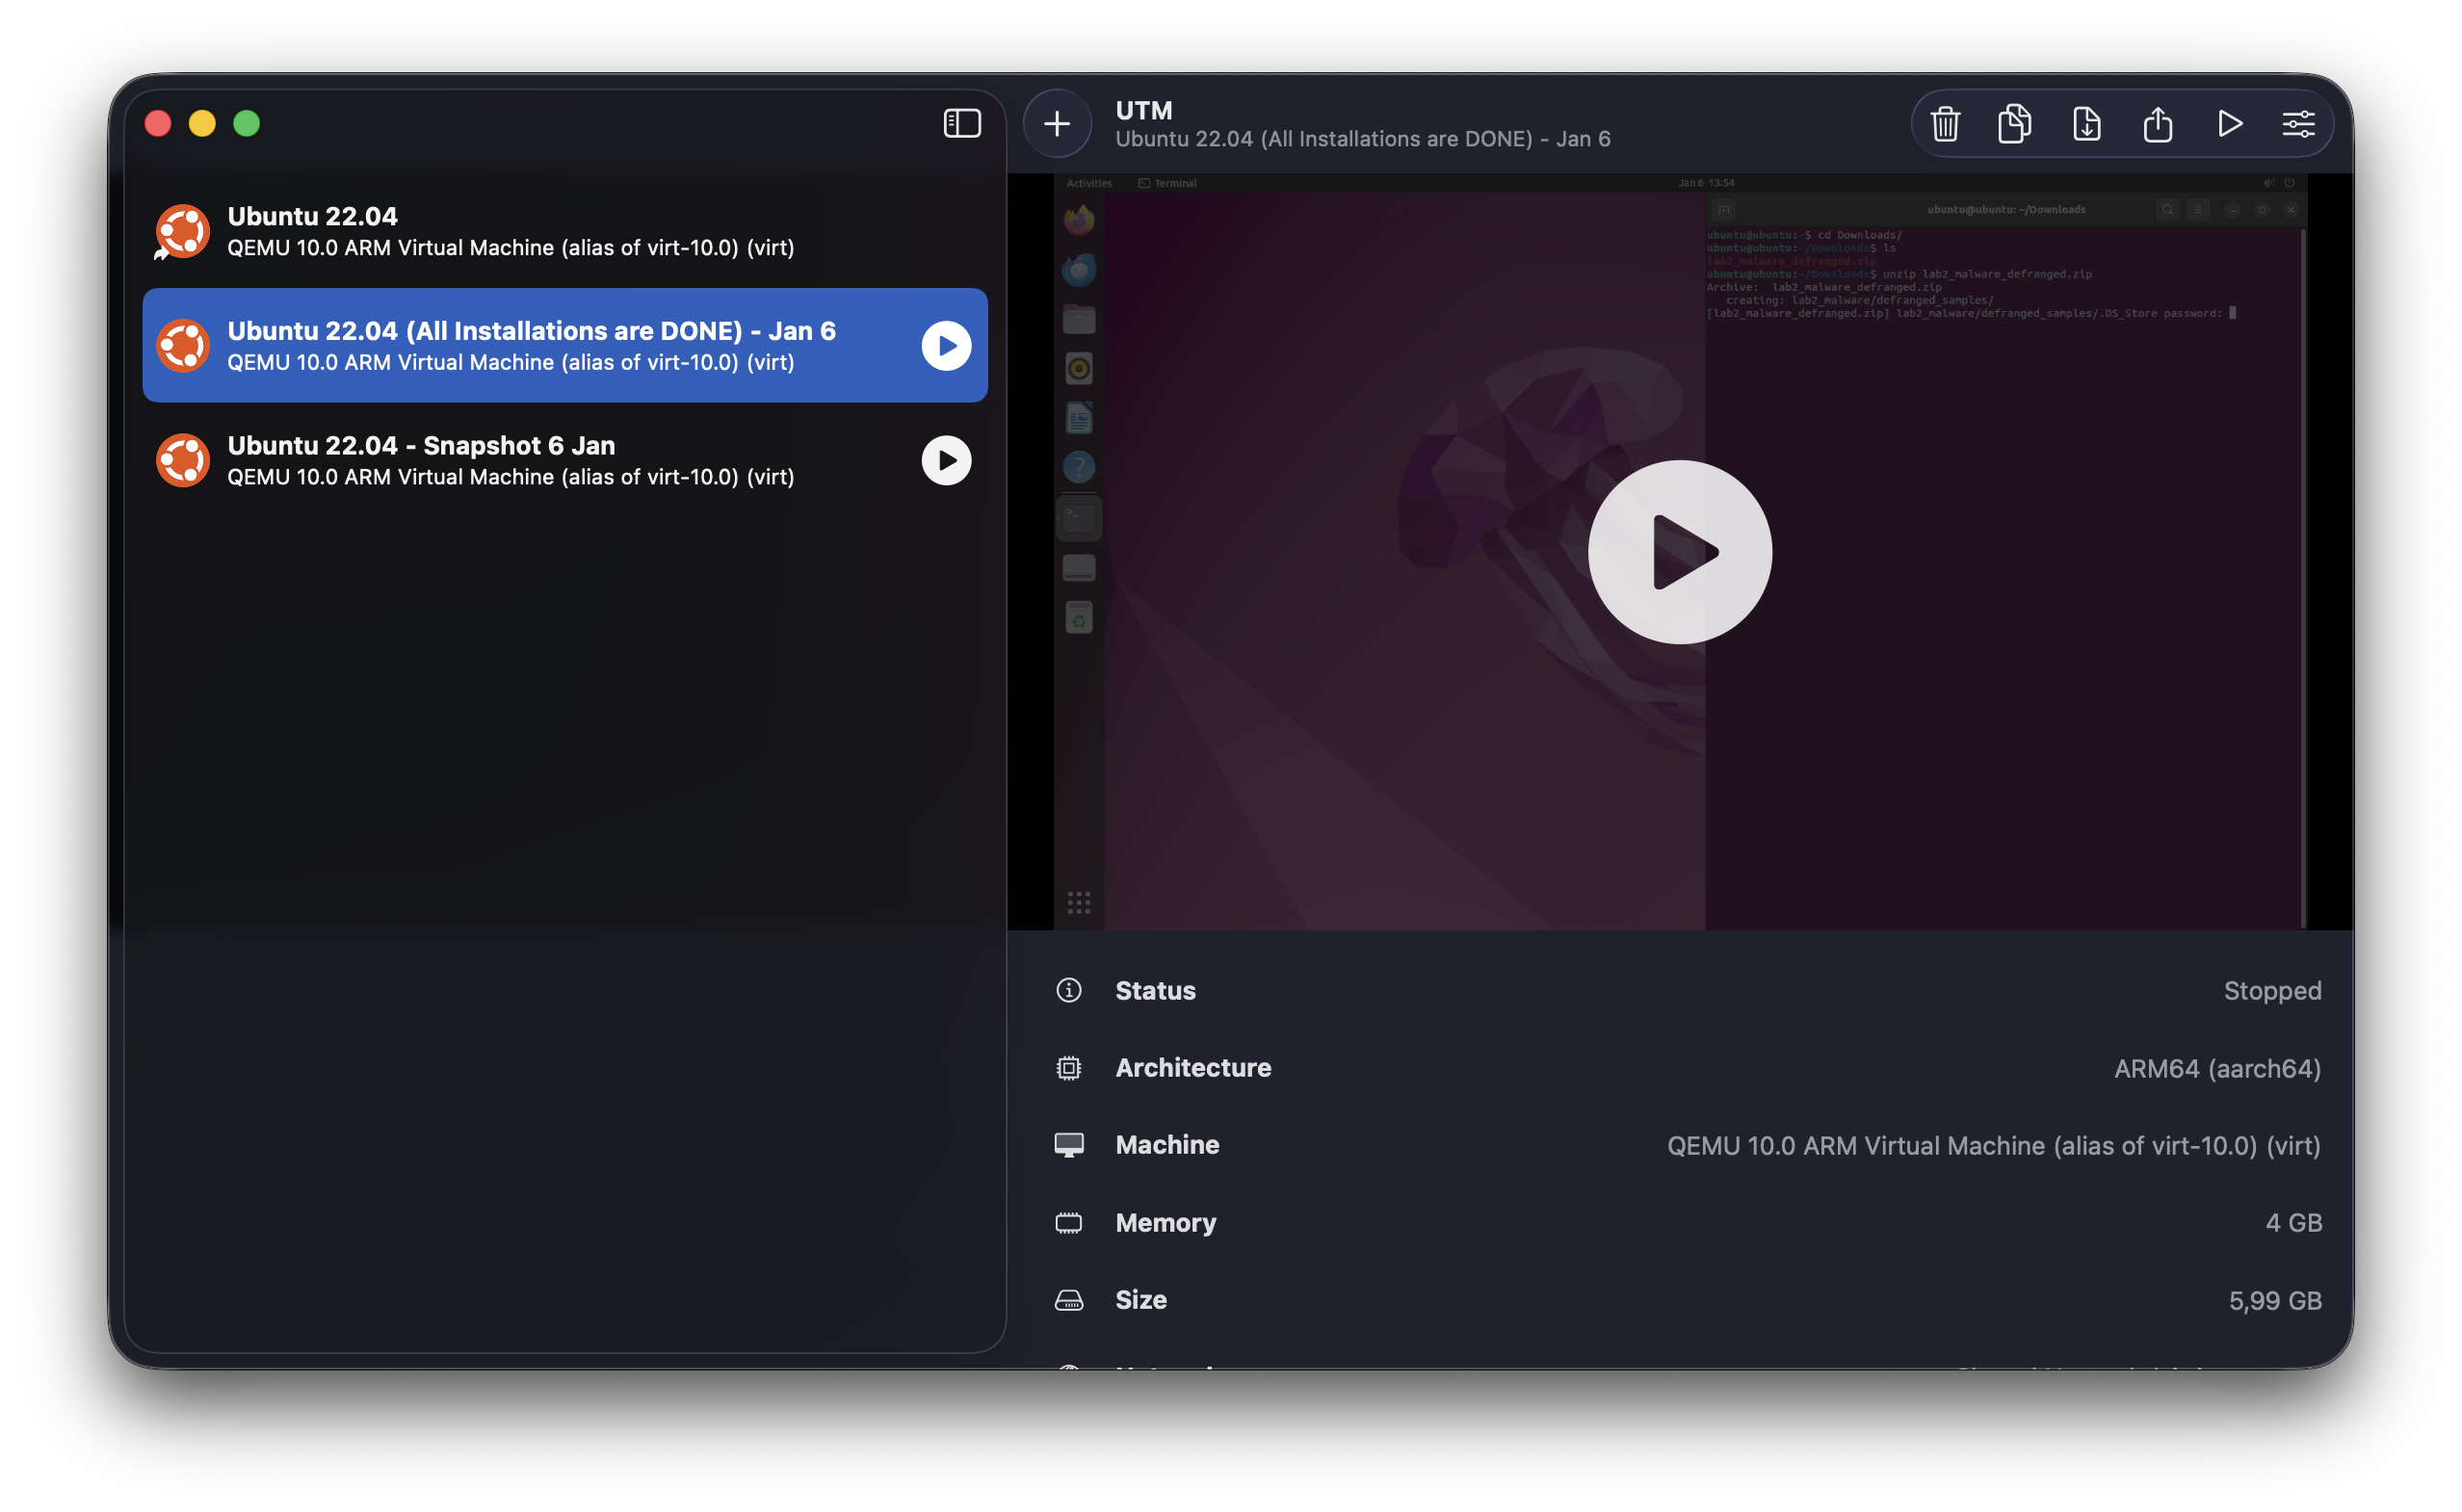Screen dimensions: 2462x1512
Task: Run the VM from toolbar play icon
Action: coord(2228,124)
